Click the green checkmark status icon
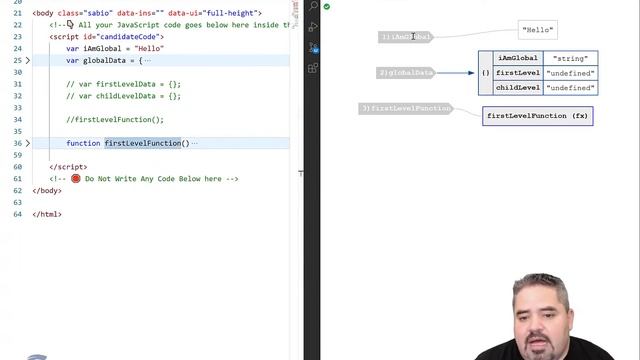This screenshot has width=640, height=360. 327,7
